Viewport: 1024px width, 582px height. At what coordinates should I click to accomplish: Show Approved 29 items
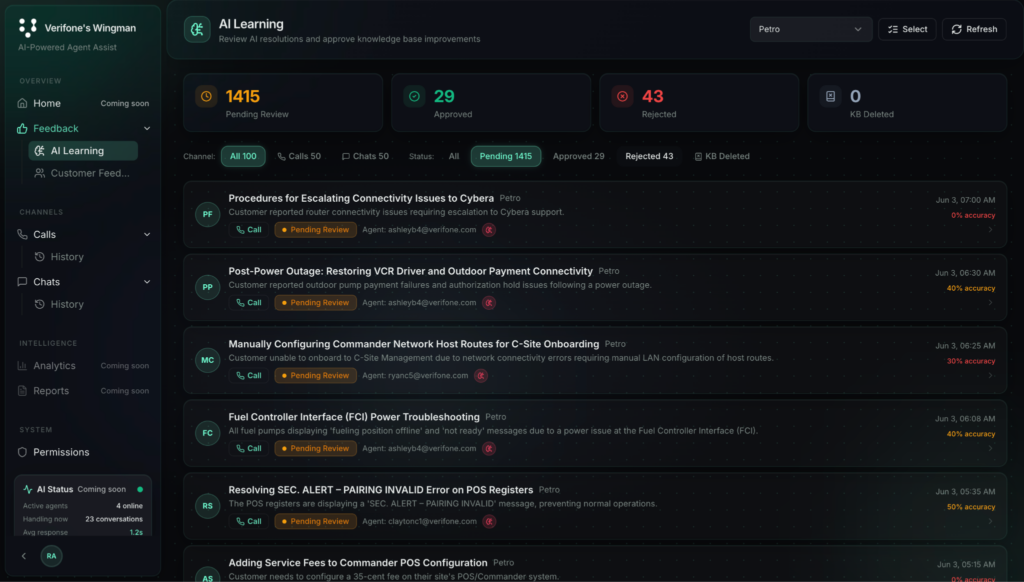click(579, 156)
